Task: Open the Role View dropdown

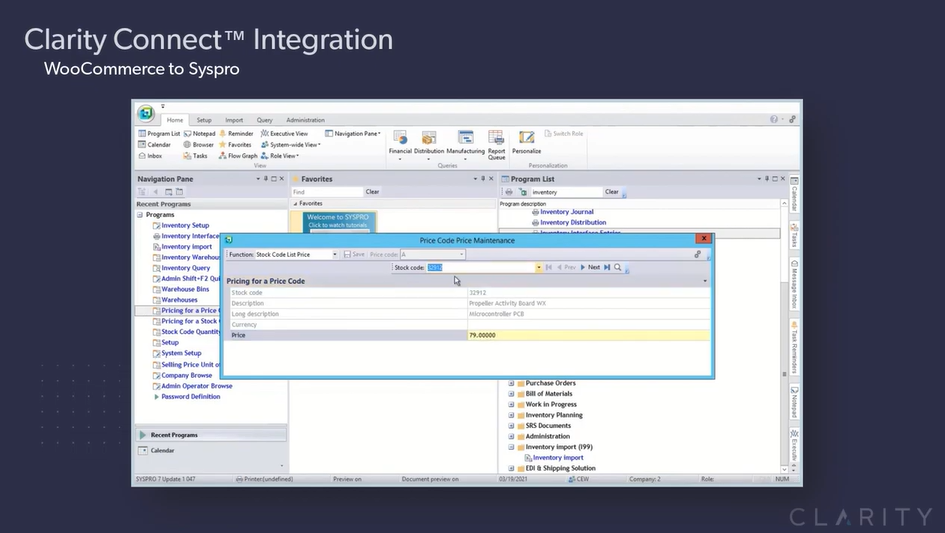Action: click(280, 156)
